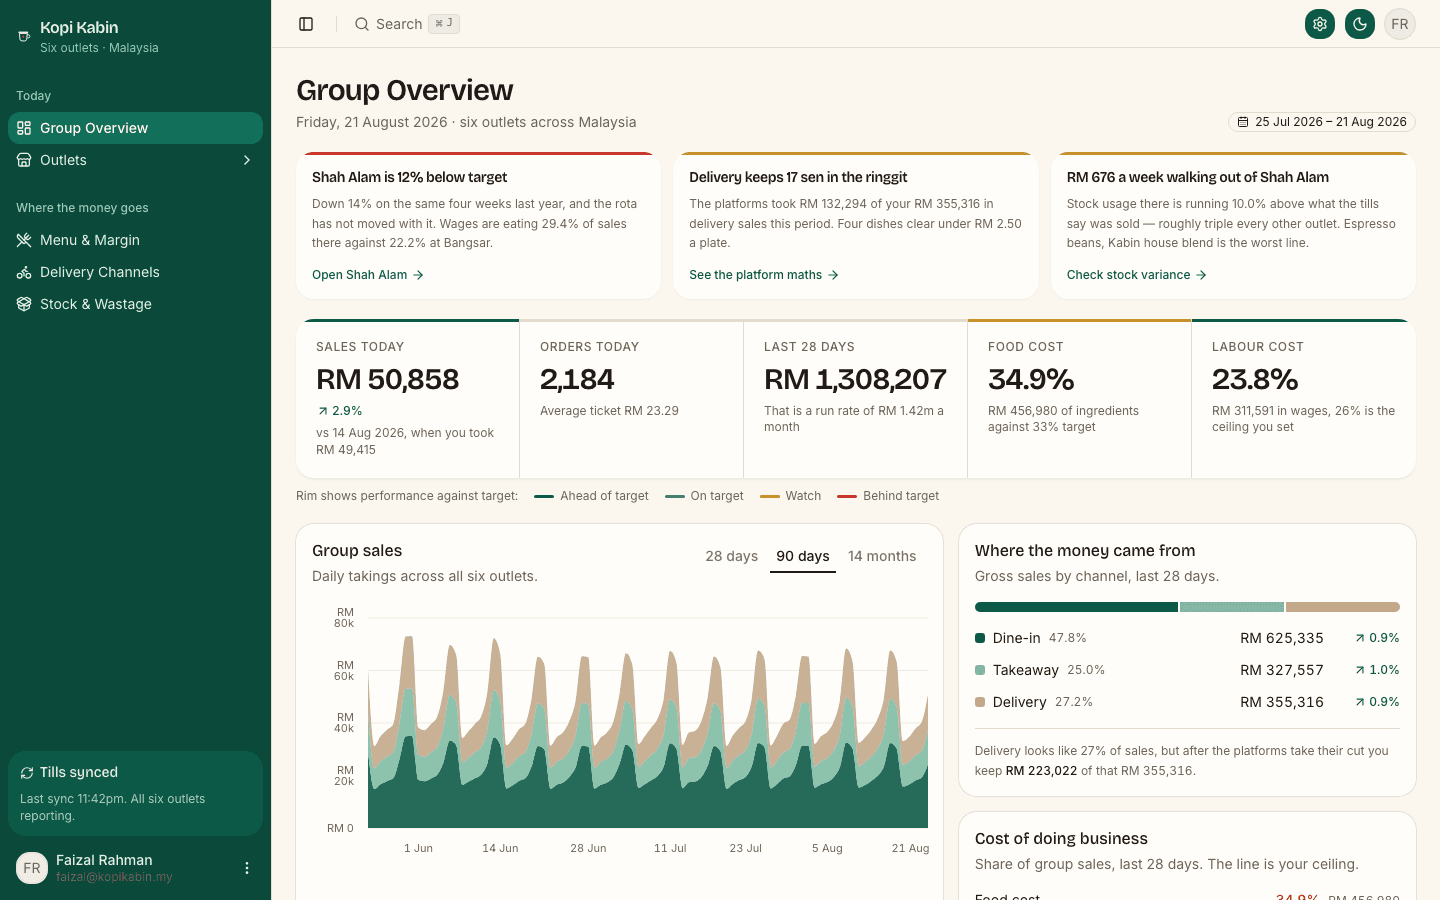1440x900 pixels.
Task: Click the ⌘J keyboard shortcut badge
Action: [x=444, y=24]
